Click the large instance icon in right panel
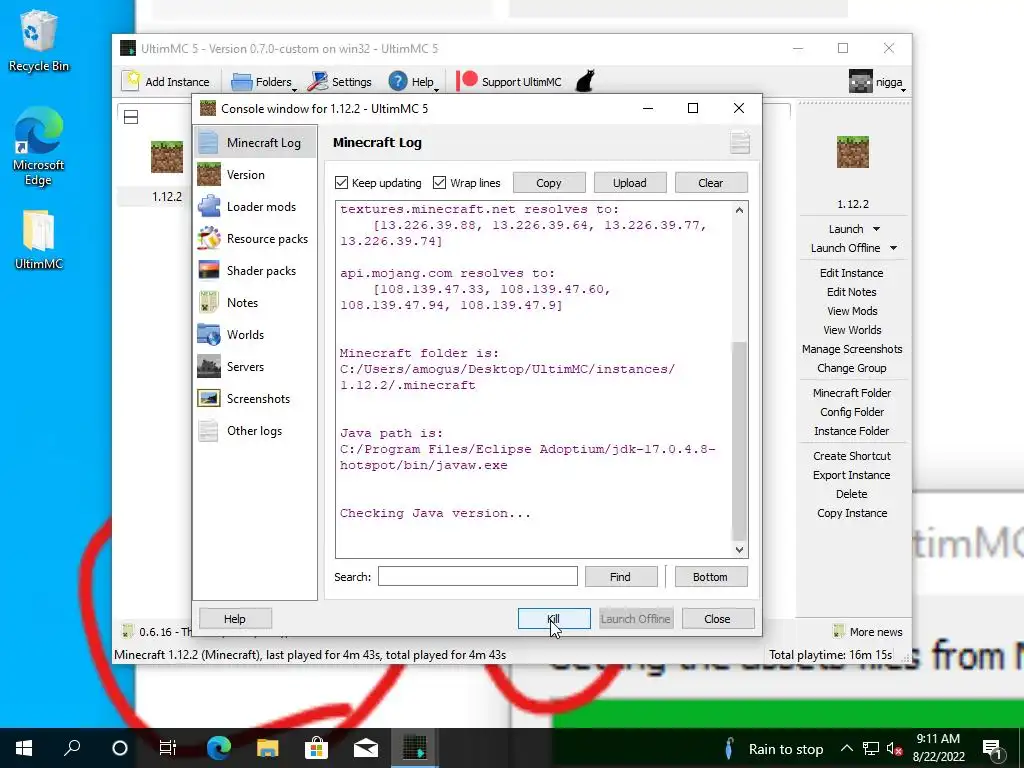This screenshot has width=1024, height=768. click(853, 152)
